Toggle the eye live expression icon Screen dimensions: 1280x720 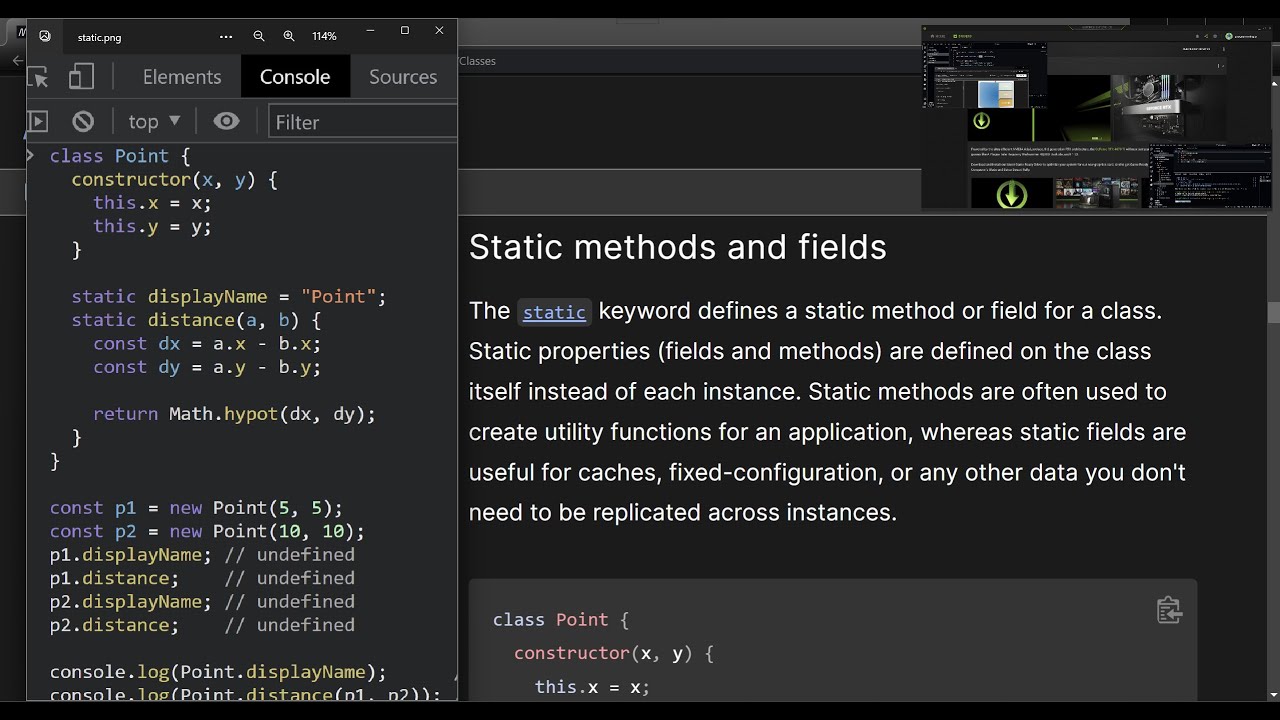point(227,122)
